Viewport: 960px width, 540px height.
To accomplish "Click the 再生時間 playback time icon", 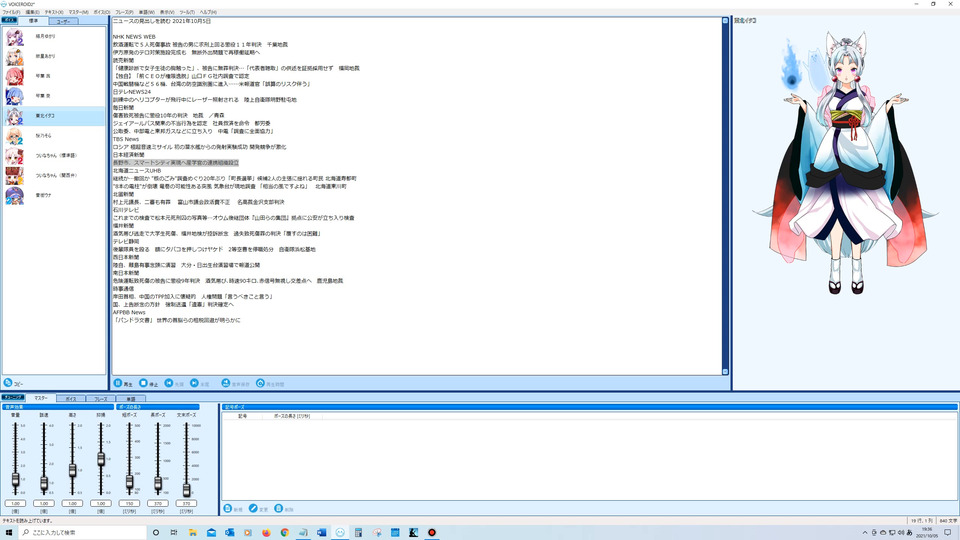I will (x=260, y=383).
